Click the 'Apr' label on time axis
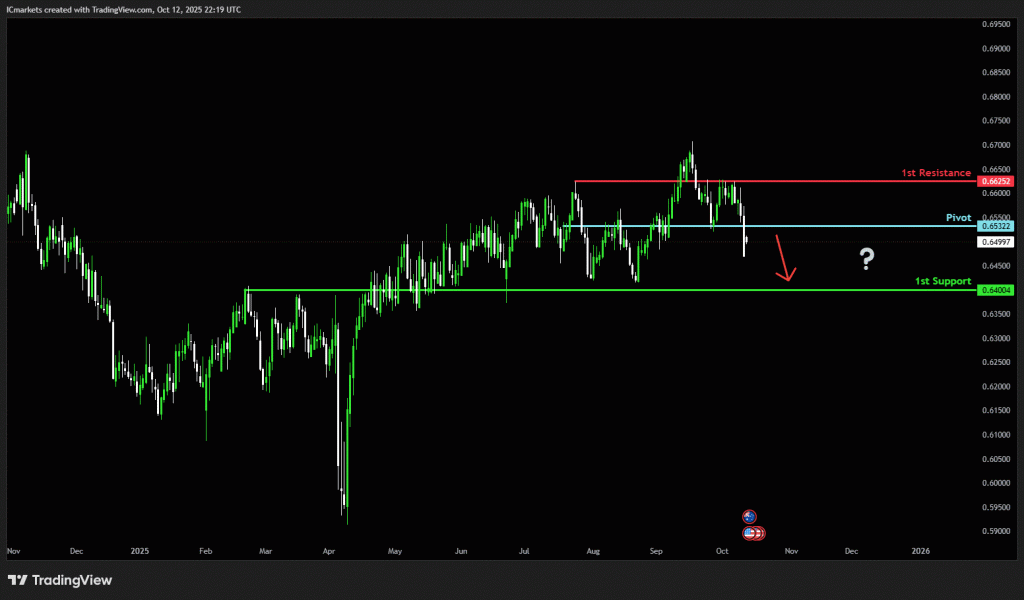This screenshot has height=600, width=1024. coord(330,550)
